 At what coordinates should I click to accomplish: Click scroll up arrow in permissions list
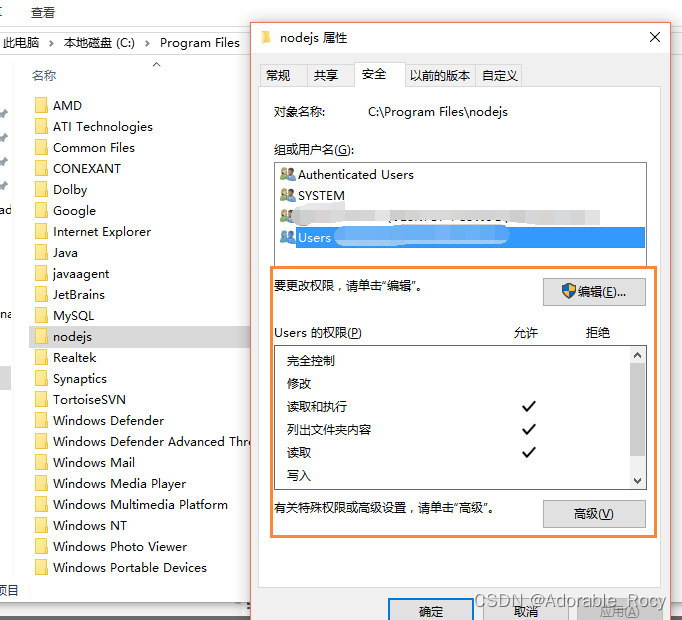coord(638,355)
